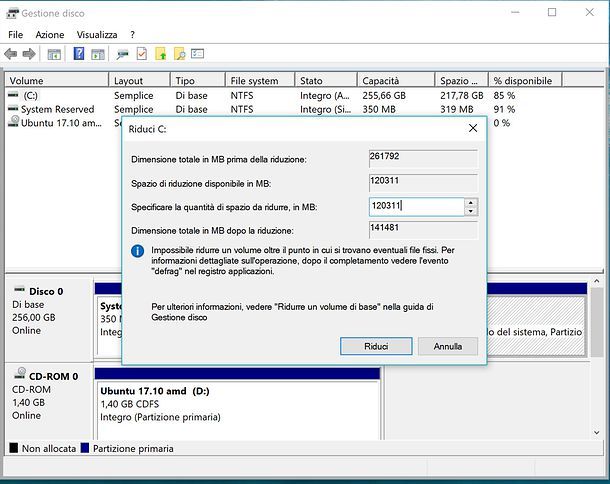Open the Visualizza menu
Screen dimensions: 610x484
pos(97,34)
